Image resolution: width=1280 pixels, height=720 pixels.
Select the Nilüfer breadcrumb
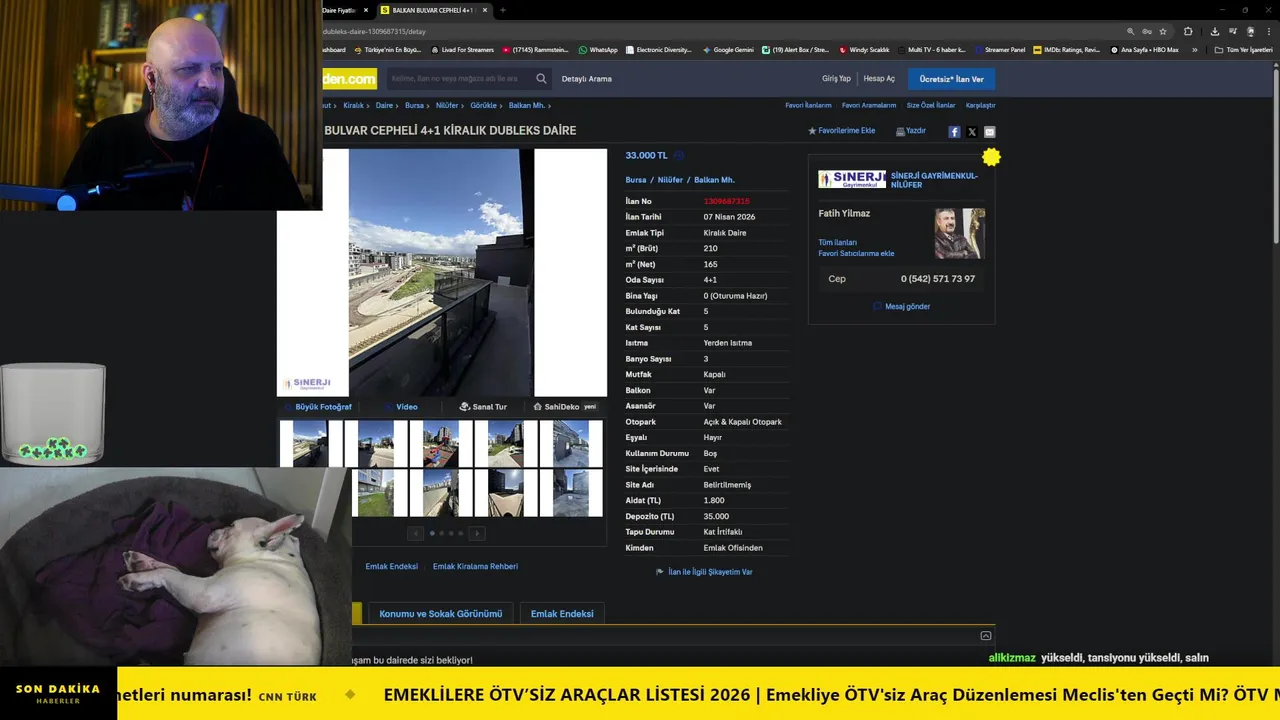pos(446,105)
